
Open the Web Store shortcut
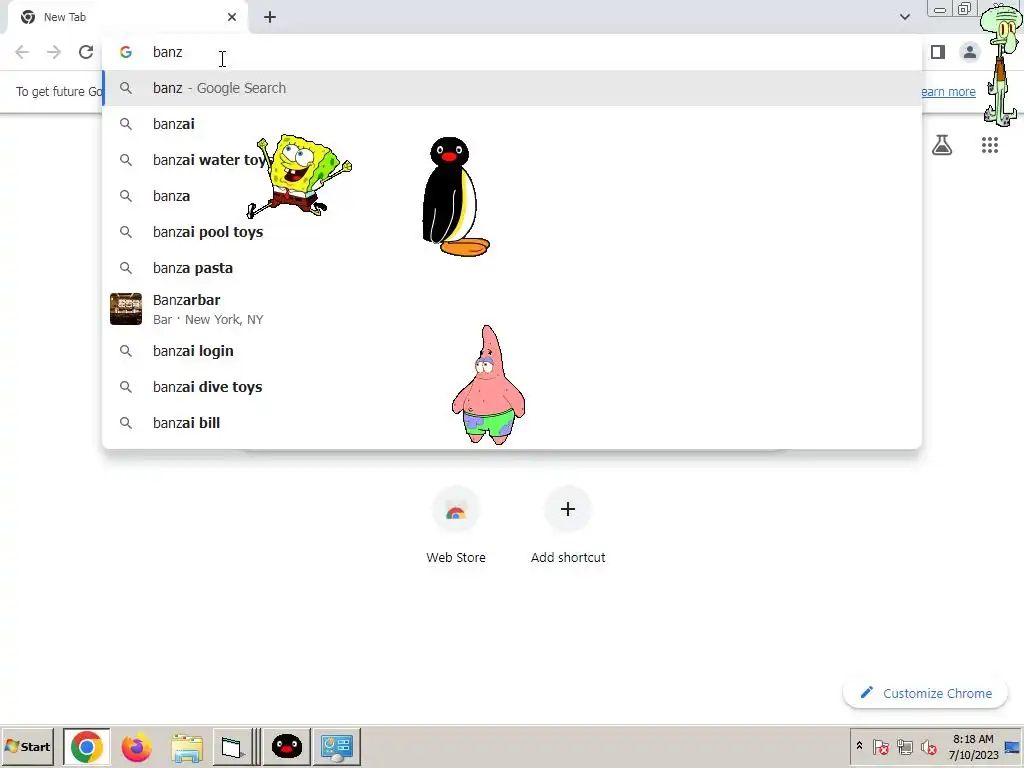click(x=456, y=526)
